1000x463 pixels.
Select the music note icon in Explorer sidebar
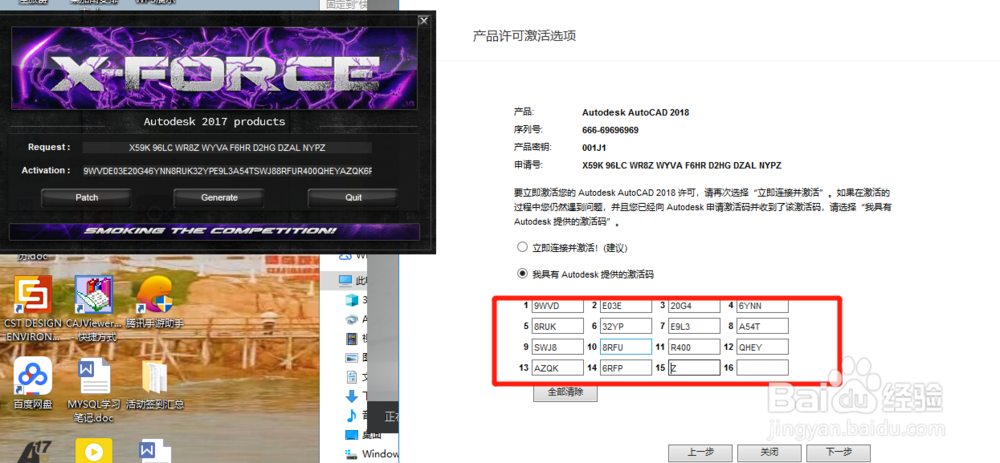[351, 416]
